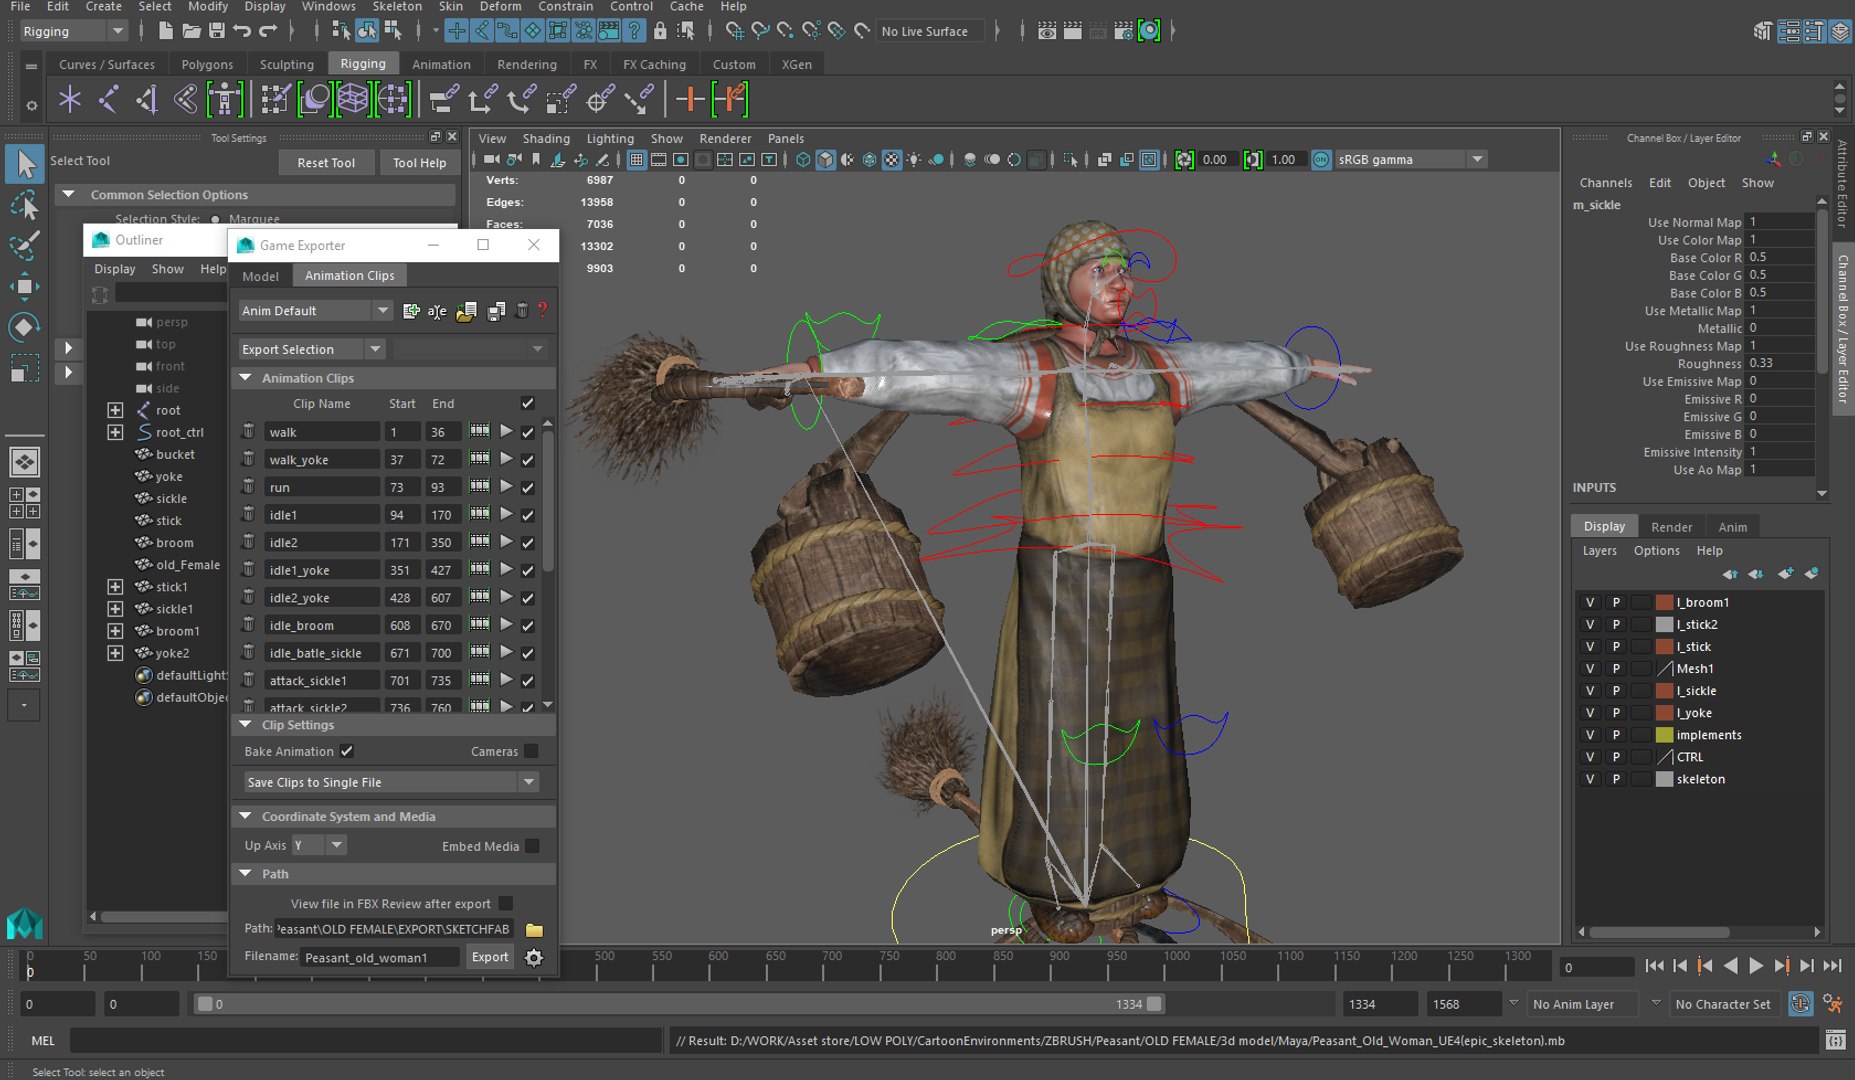Open the Rigging menu set dropdown
The height and width of the screenshot is (1080, 1855).
(x=73, y=31)
